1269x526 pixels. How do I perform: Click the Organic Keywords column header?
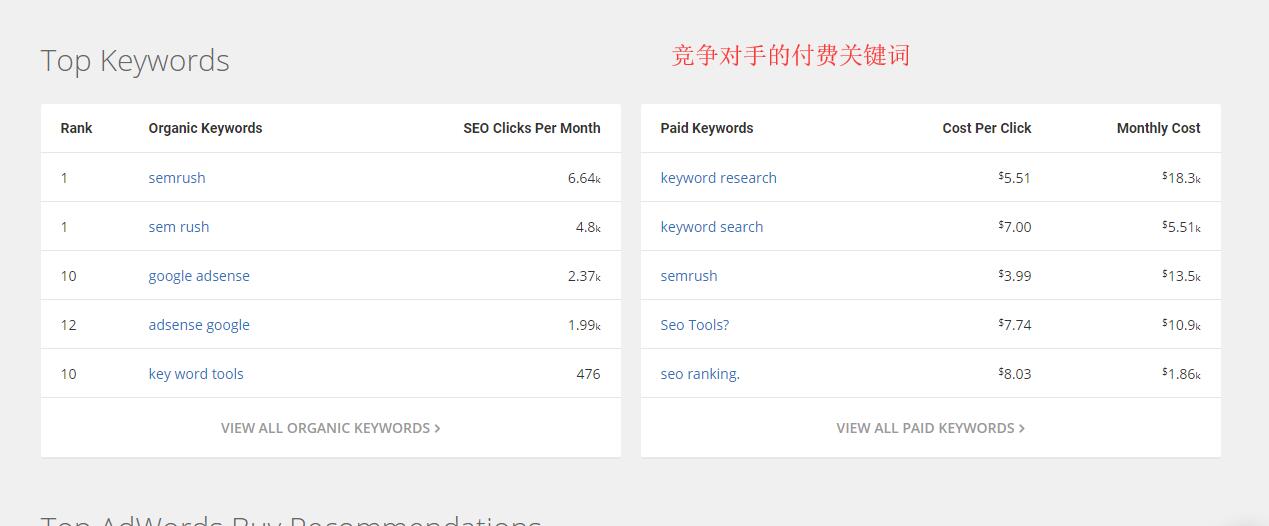(x=205, y=128)
